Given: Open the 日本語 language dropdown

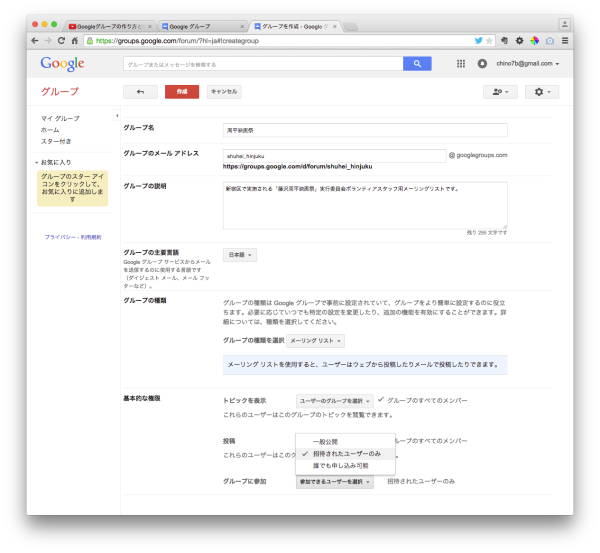Looking at the screenshot, I should tap(240, 255).
